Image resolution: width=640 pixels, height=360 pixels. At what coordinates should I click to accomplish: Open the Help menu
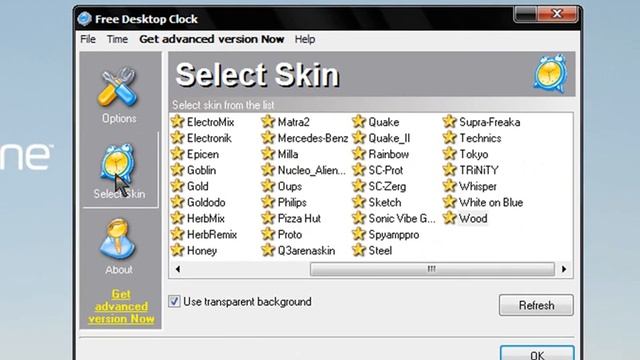click(x=305, y=39)
